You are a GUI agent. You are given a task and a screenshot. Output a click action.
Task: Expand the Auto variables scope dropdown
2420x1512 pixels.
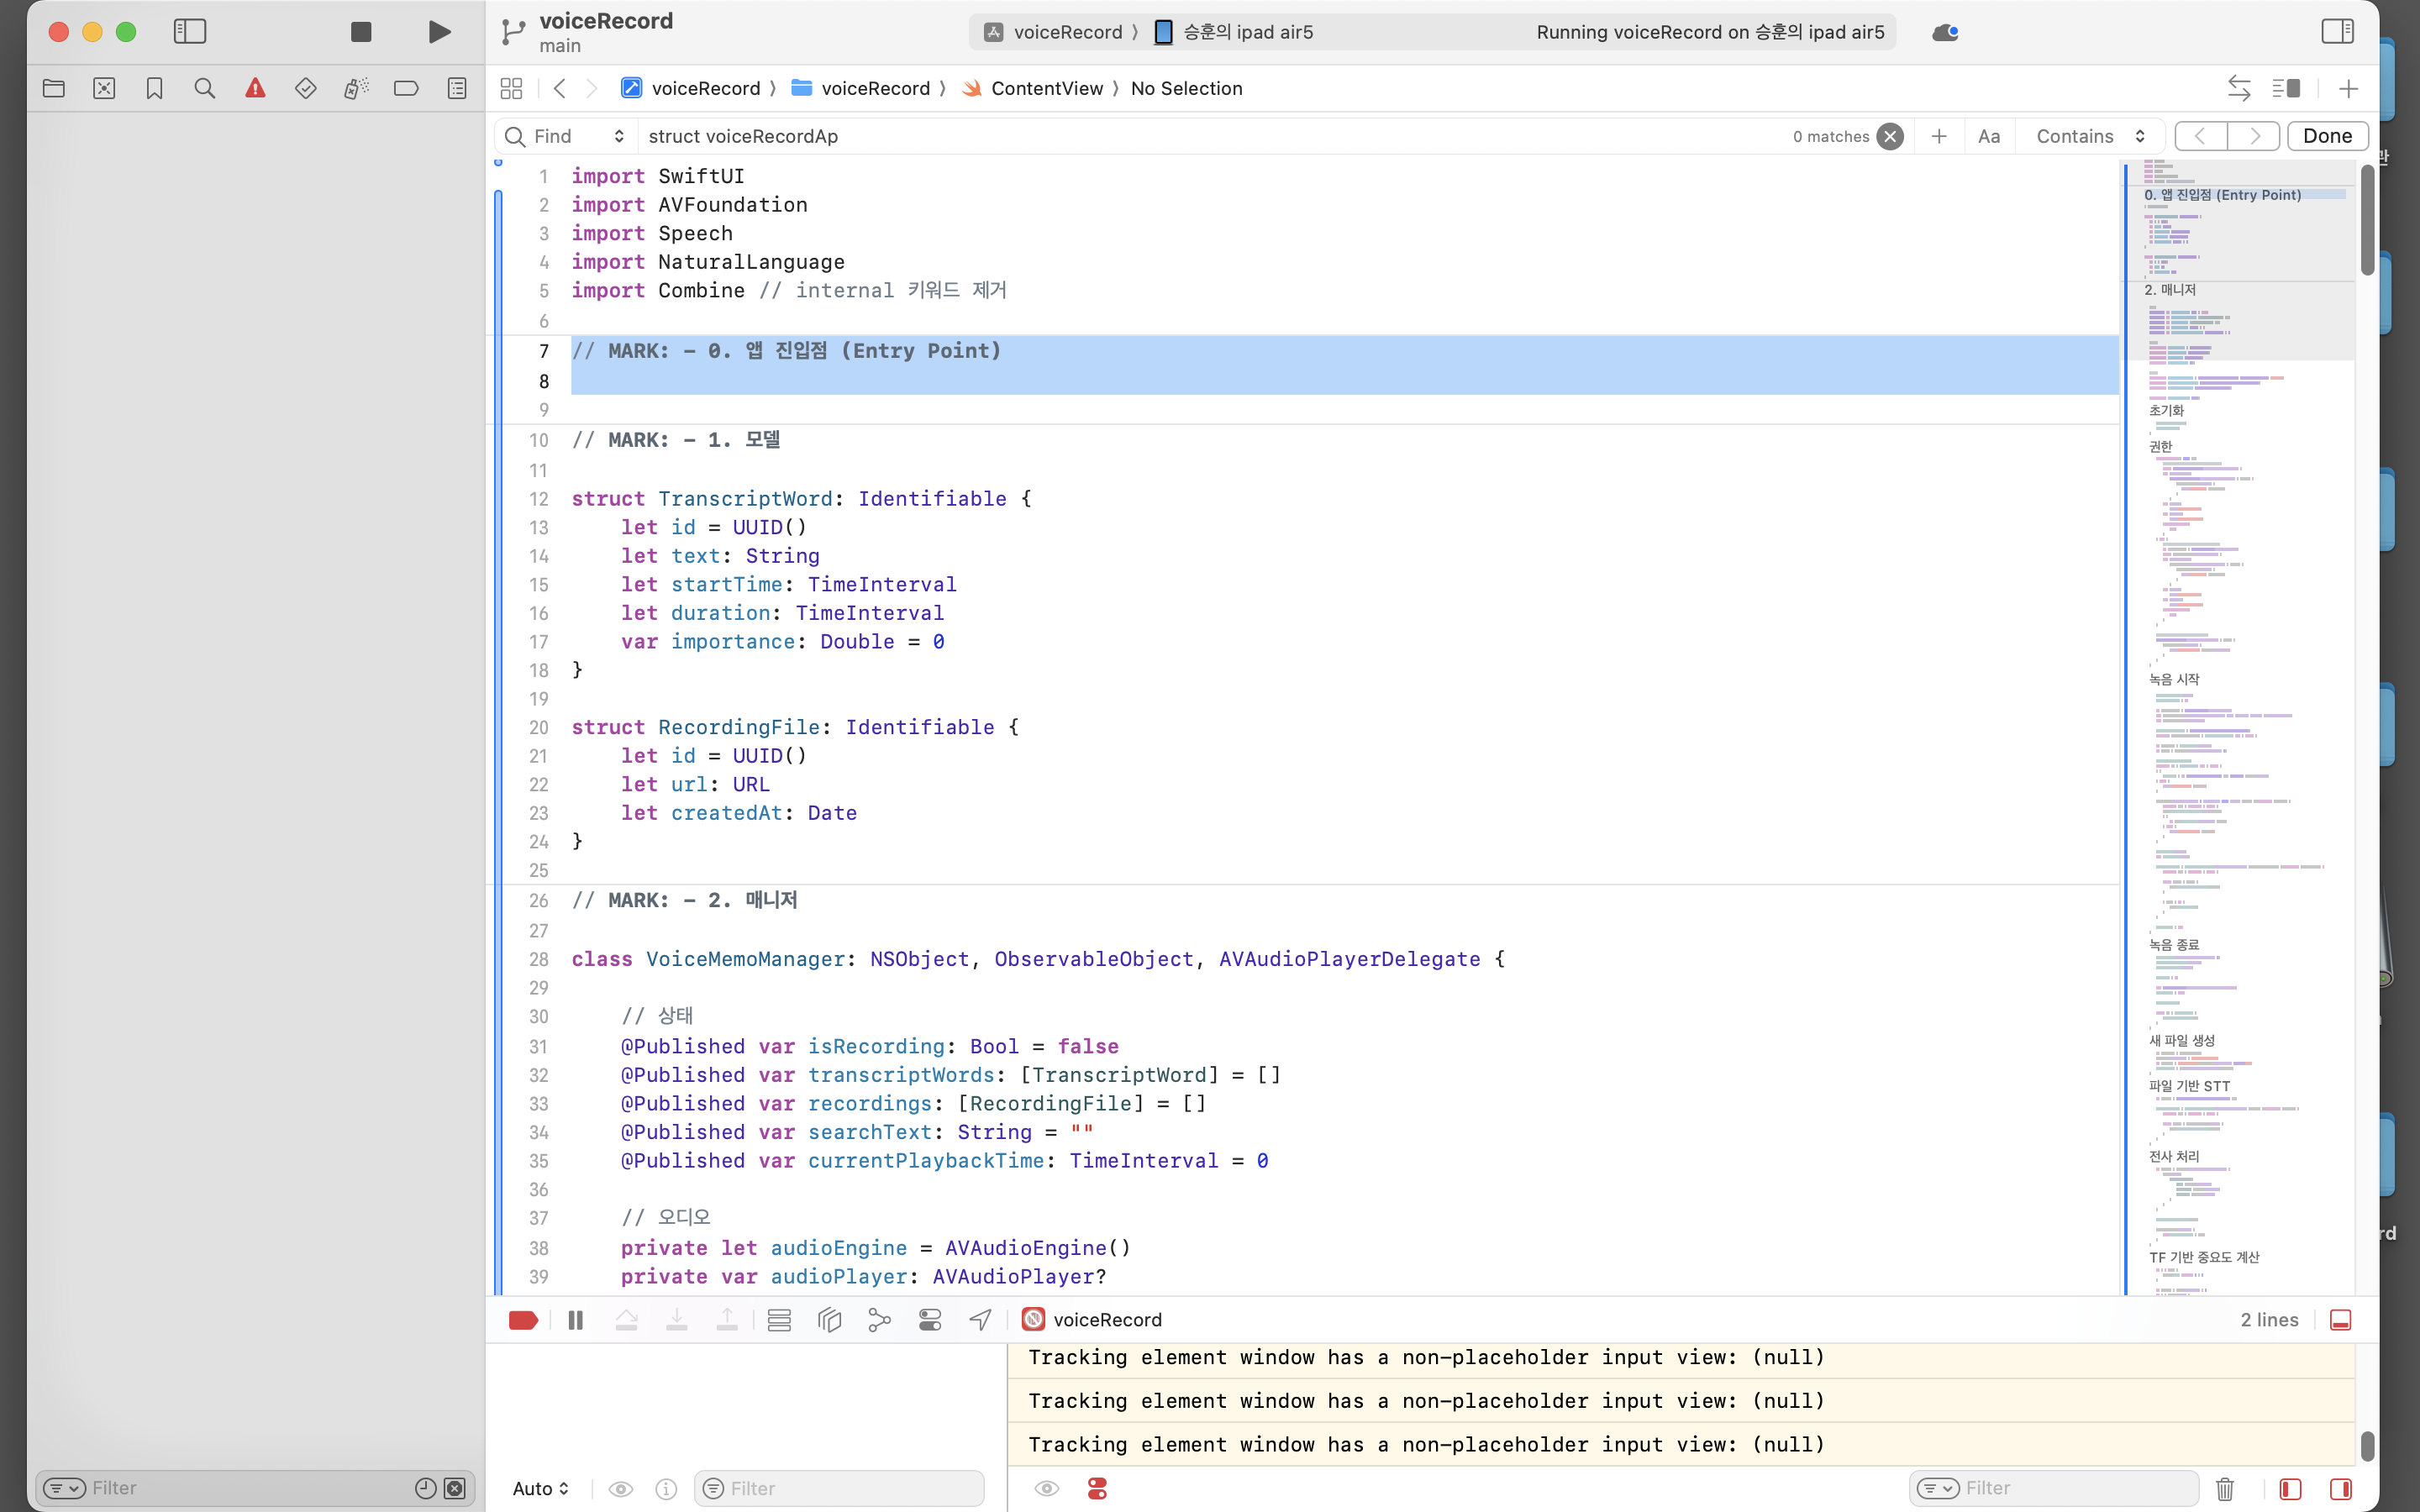tap(540, 1488)
